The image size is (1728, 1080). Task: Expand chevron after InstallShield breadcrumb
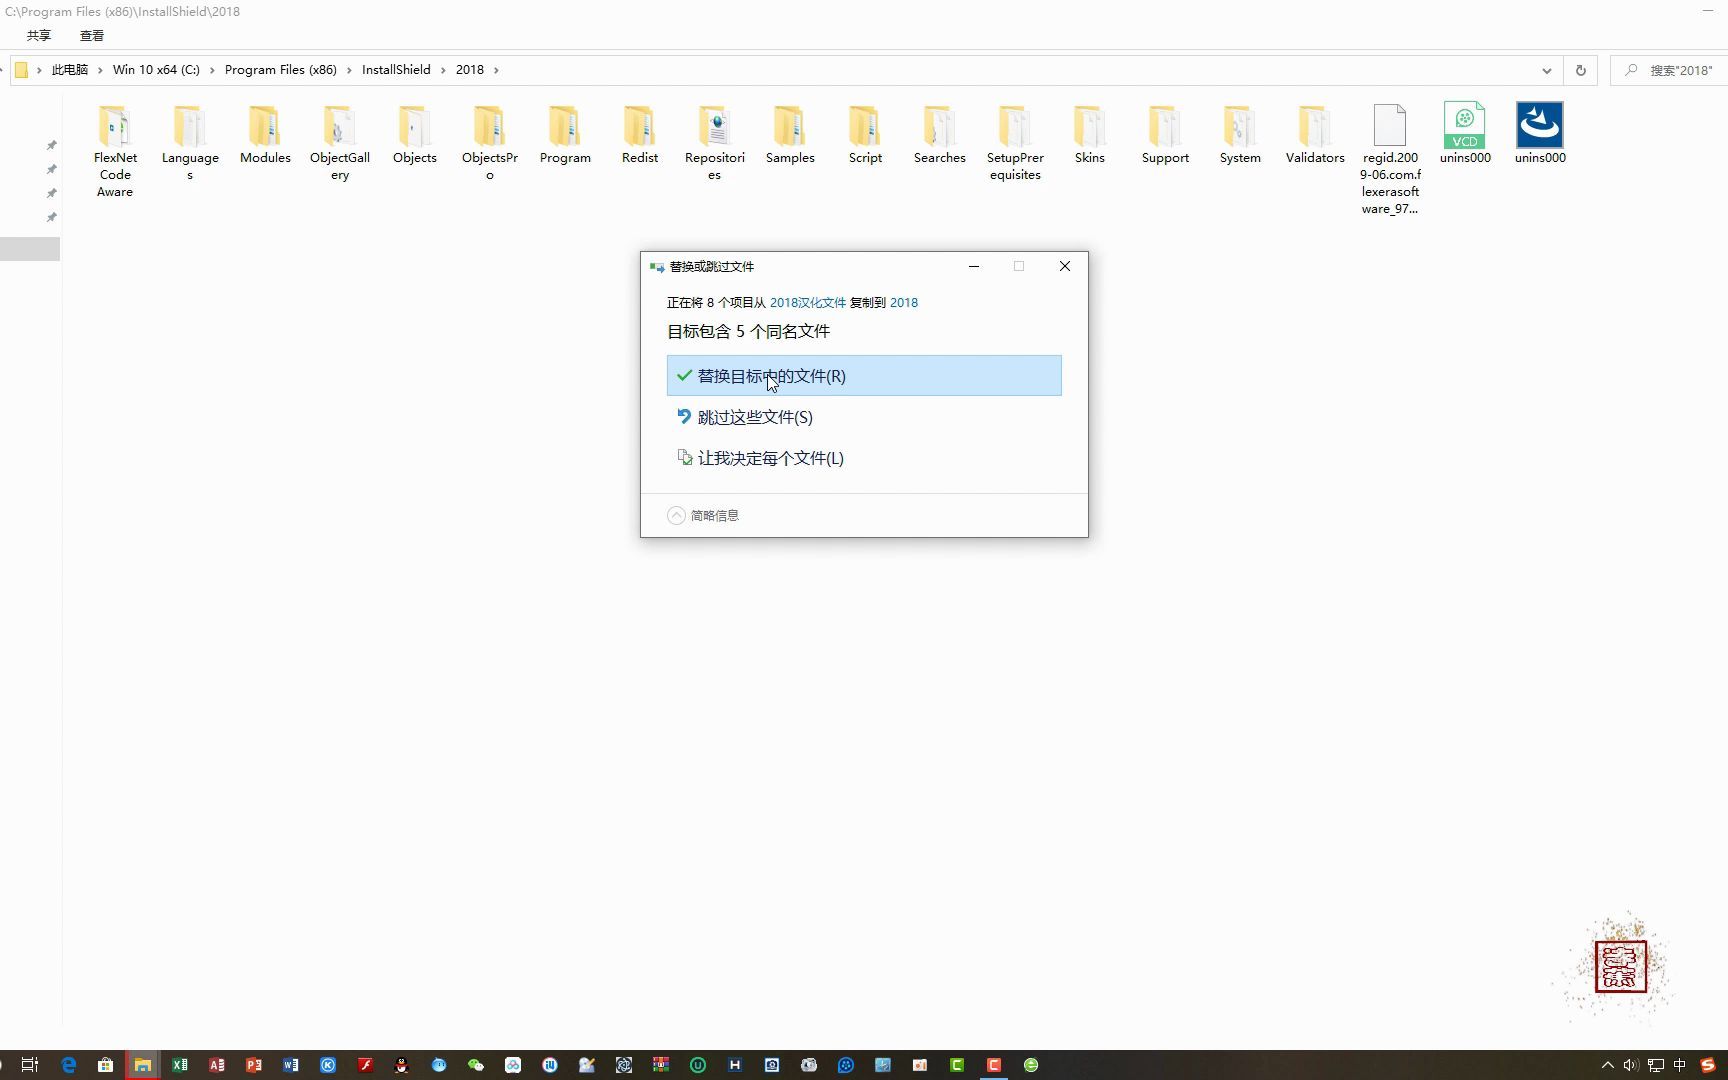click(x=443, y=70)
